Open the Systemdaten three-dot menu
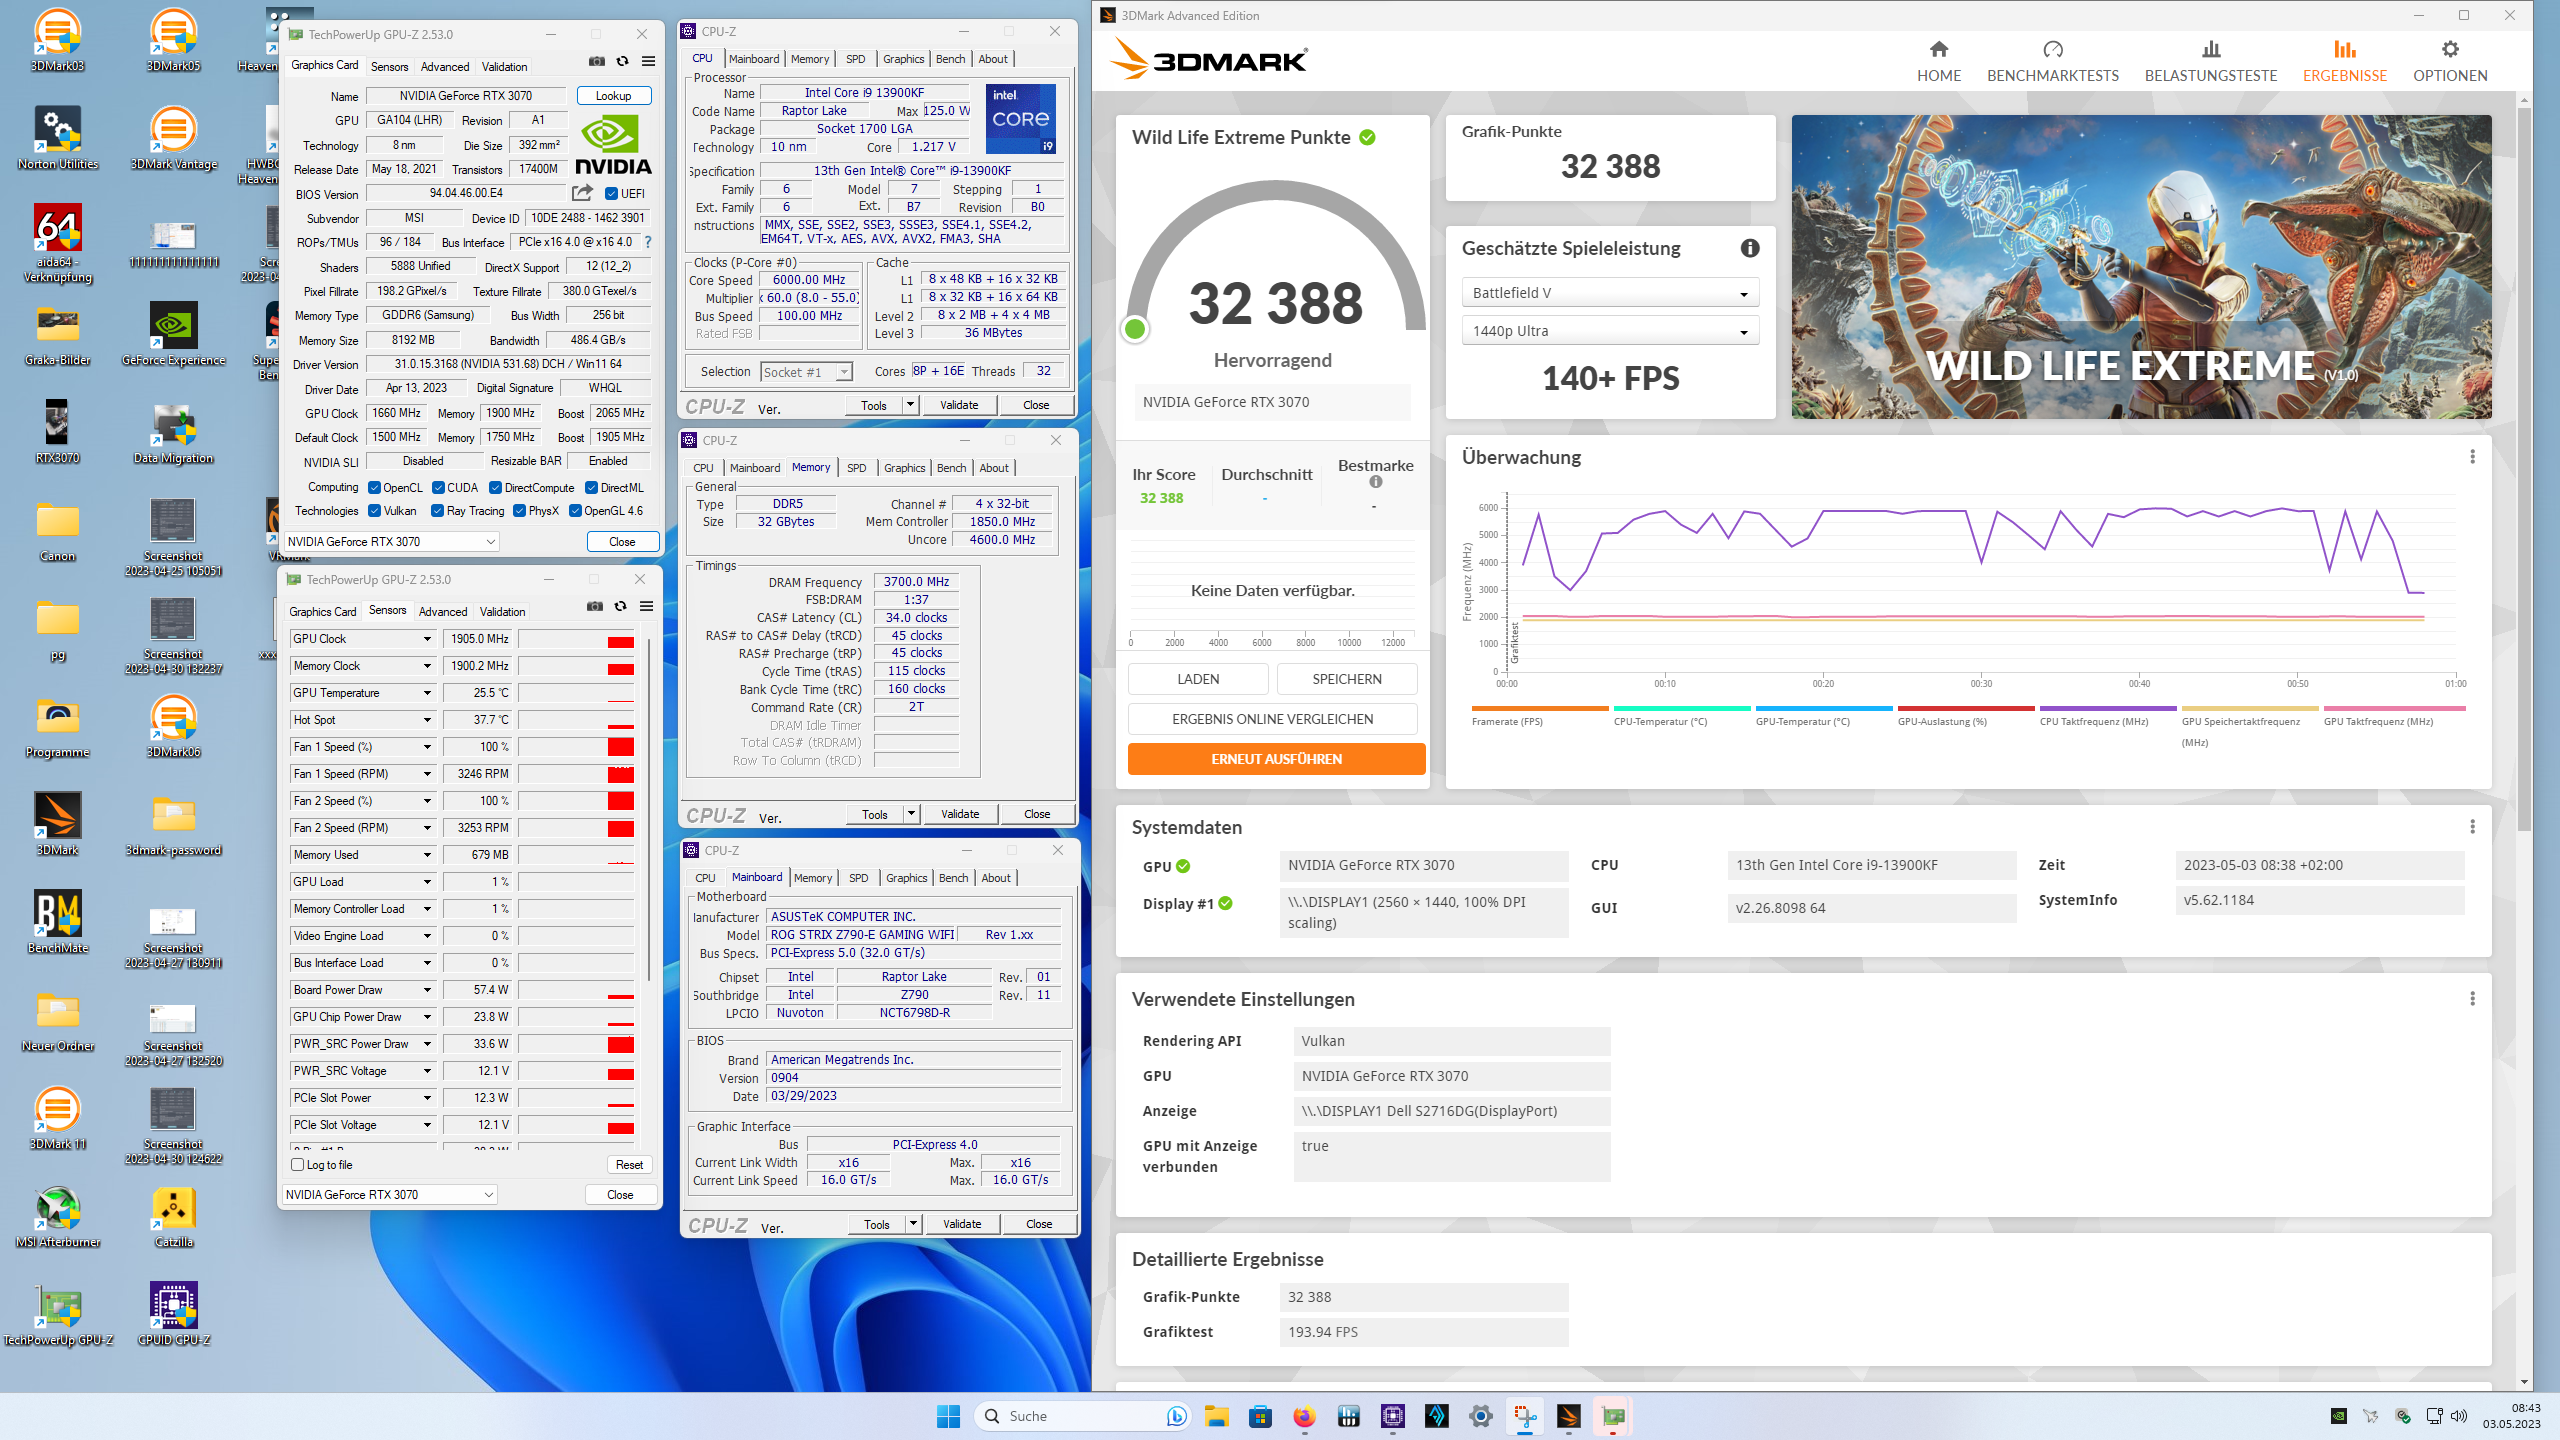The width and height of the screenshot is (2560, 1440). 2472,827
